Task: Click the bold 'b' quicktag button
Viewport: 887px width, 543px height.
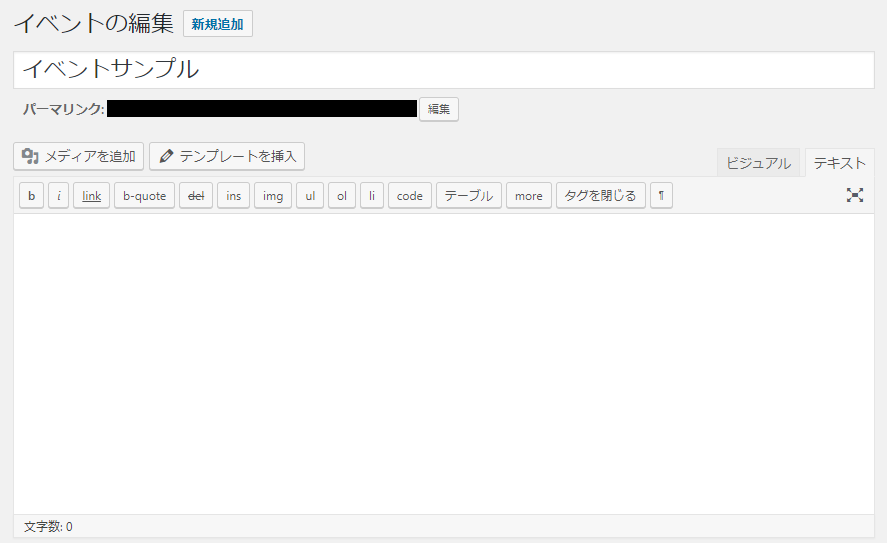Action: pyautogui.click(x=32, y=196)
